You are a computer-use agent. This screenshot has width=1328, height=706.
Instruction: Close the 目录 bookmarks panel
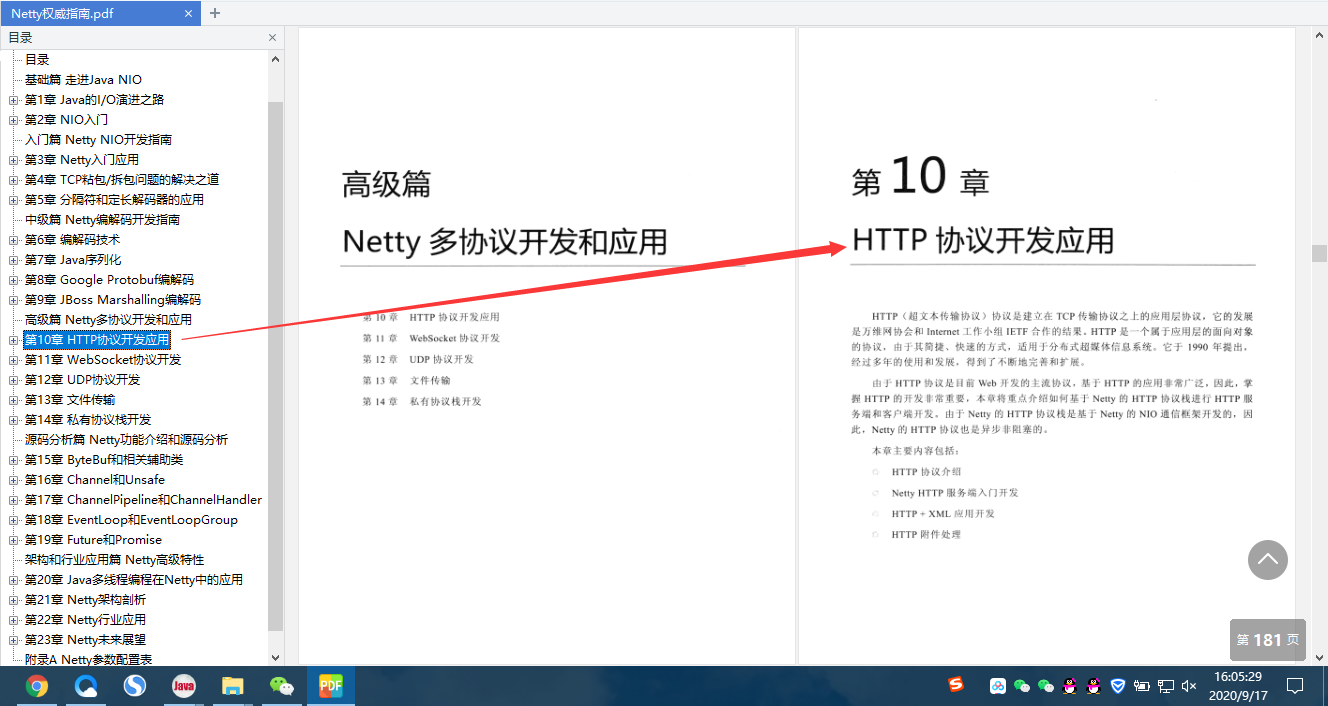click(272, 38)
